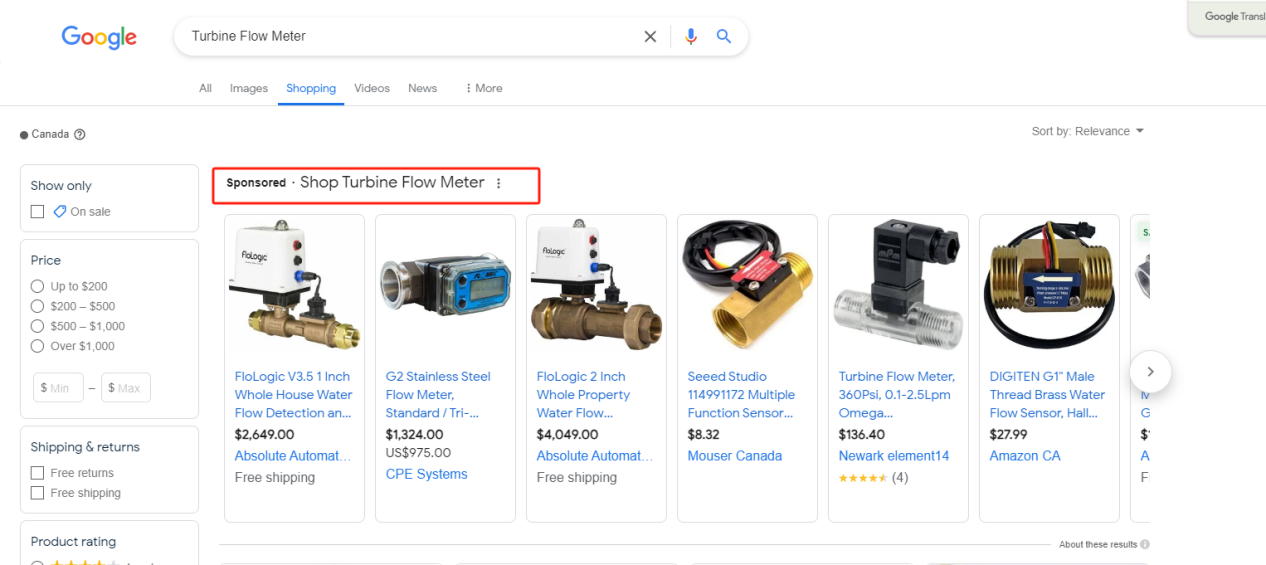1266x565 pixels.
Task: Visit the CPE Systems seller link
Action: (x=426, y=474)
